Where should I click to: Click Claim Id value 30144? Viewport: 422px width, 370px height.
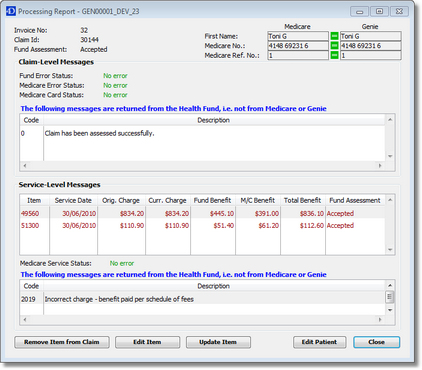click(89, 40)
